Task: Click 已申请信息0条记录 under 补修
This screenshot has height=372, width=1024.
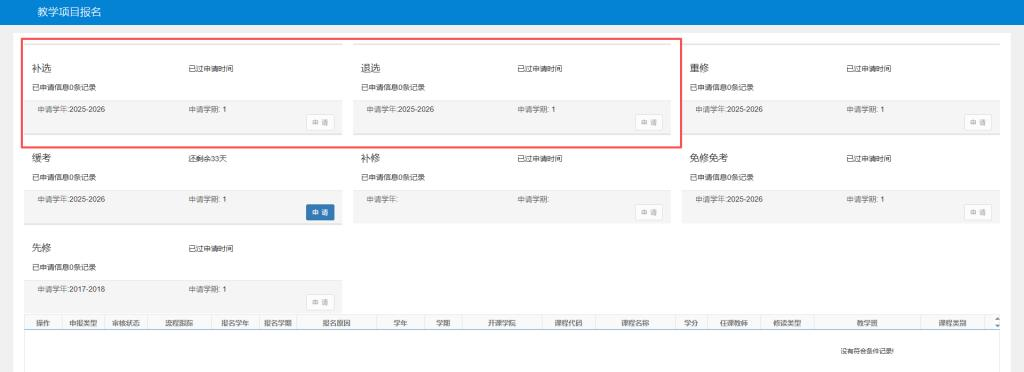Action: [393, 178]
